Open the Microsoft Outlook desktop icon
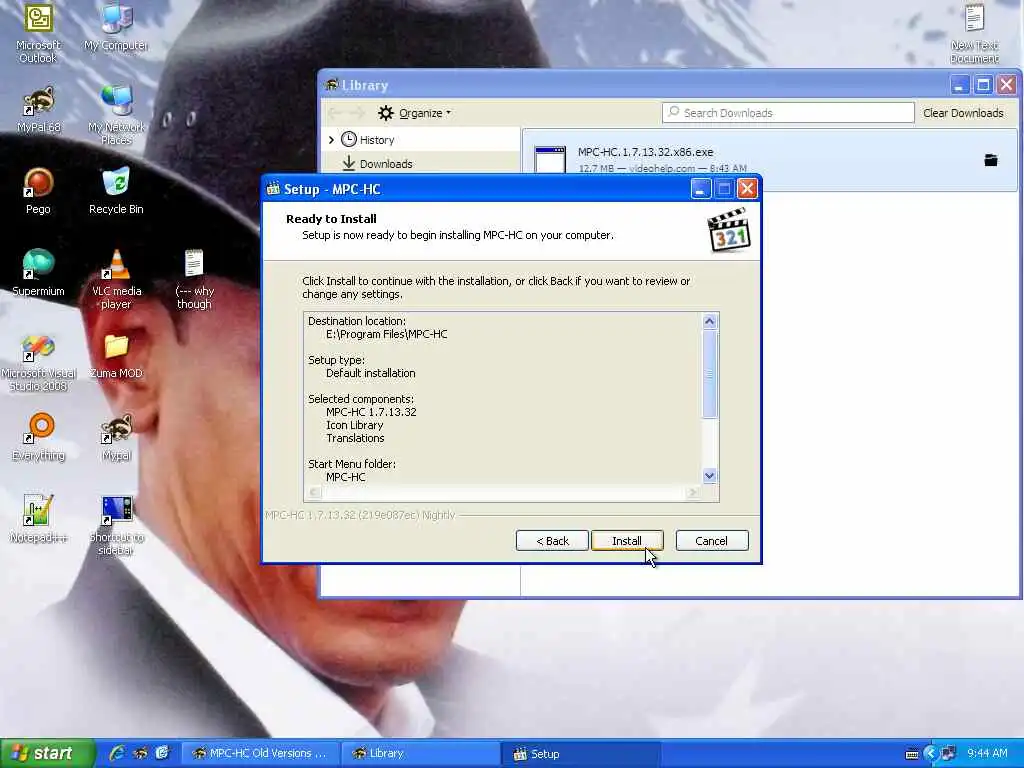 [38, 31]
